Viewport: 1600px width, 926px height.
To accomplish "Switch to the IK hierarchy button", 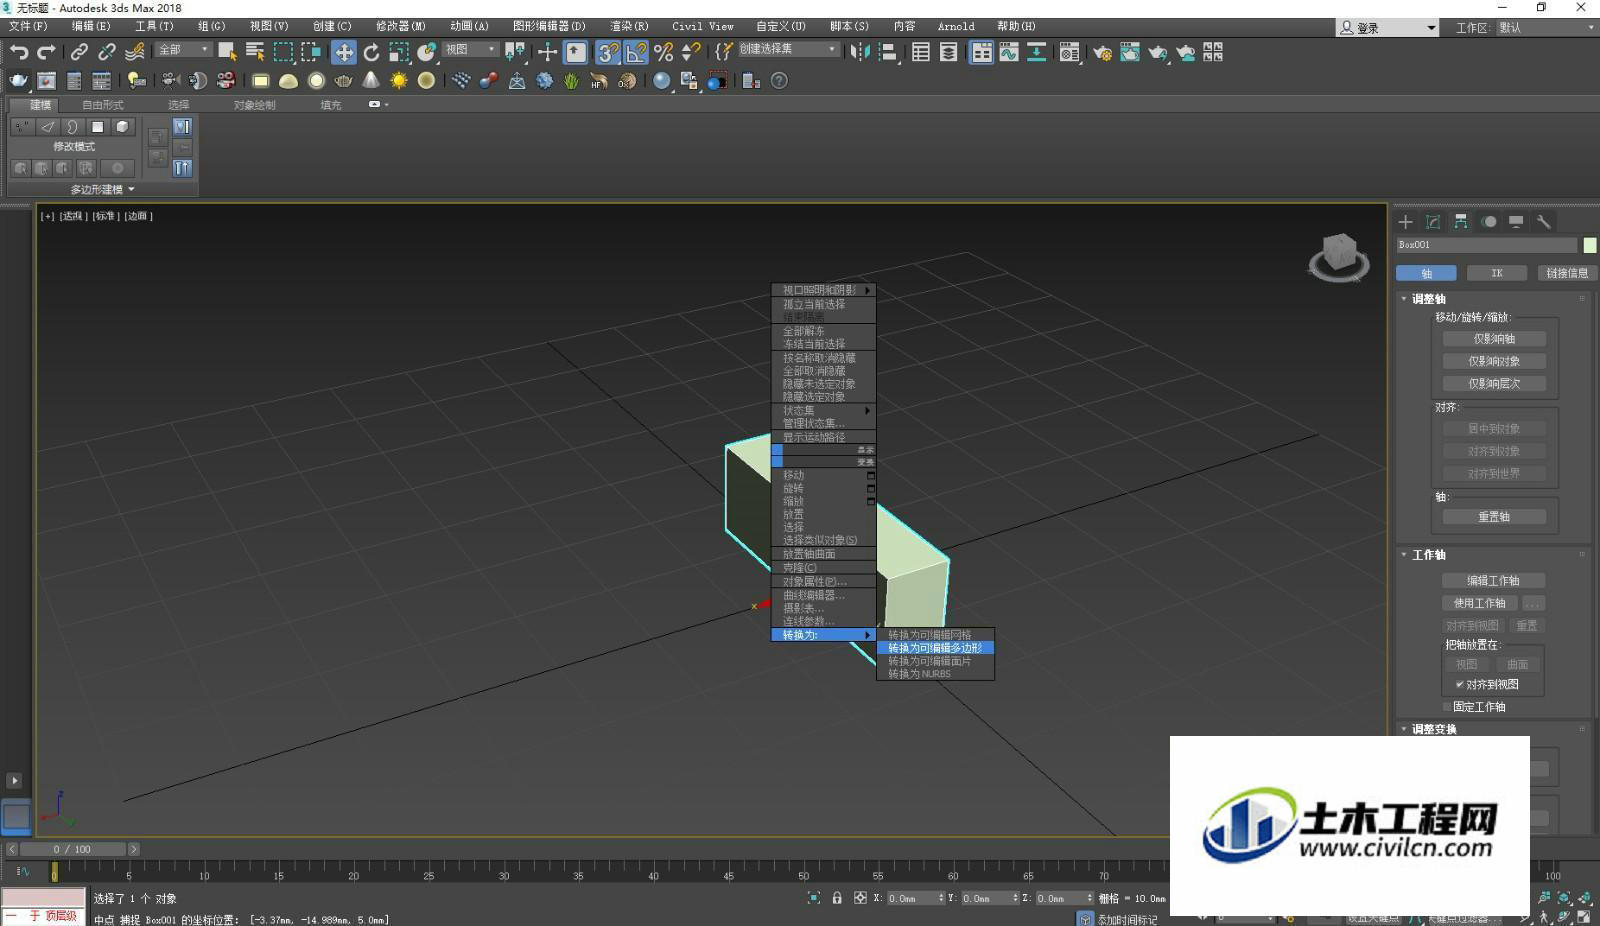I will [1497, 273].
